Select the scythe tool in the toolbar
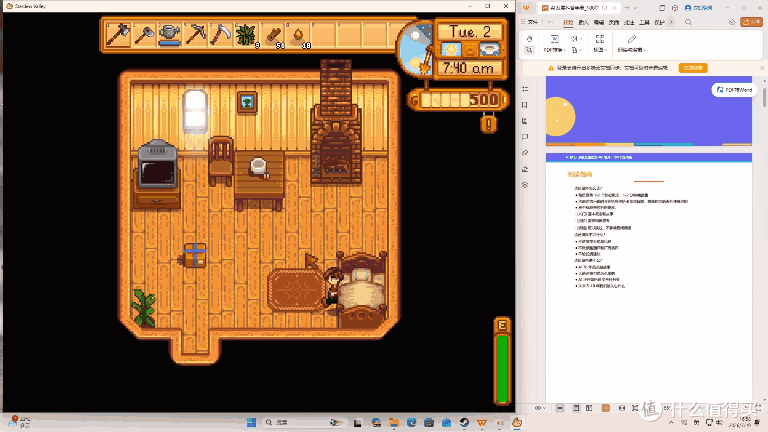 (x=221, y=35)
